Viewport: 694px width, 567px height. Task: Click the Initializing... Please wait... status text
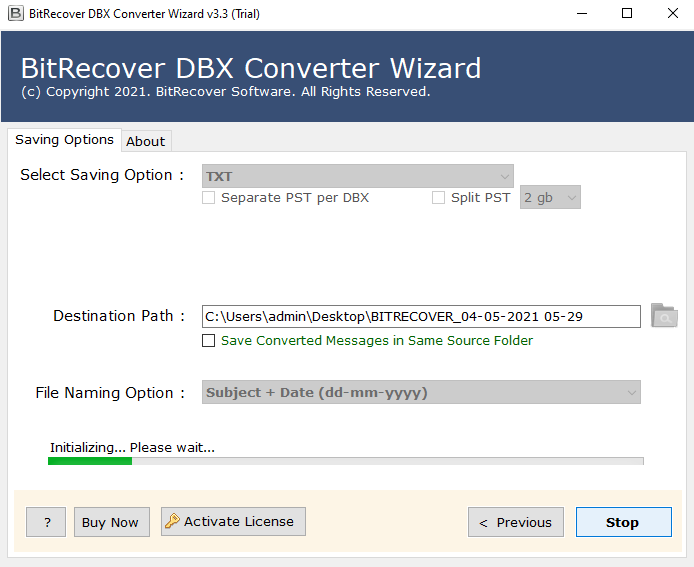132,447
